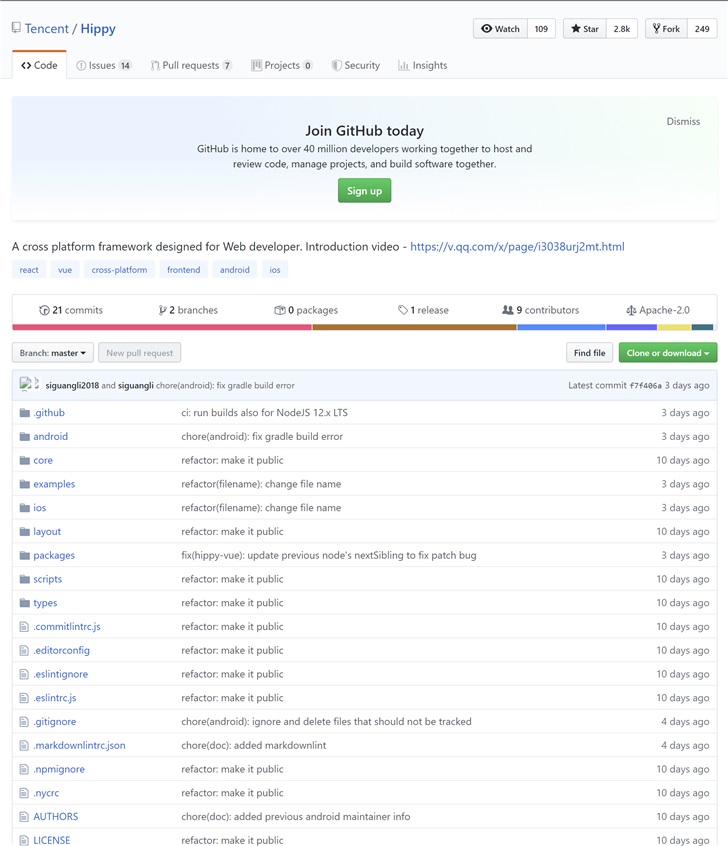This screenshot has width=728, height=846.
Task: View the 0 packages page
Action: click(x=306, y=310)
